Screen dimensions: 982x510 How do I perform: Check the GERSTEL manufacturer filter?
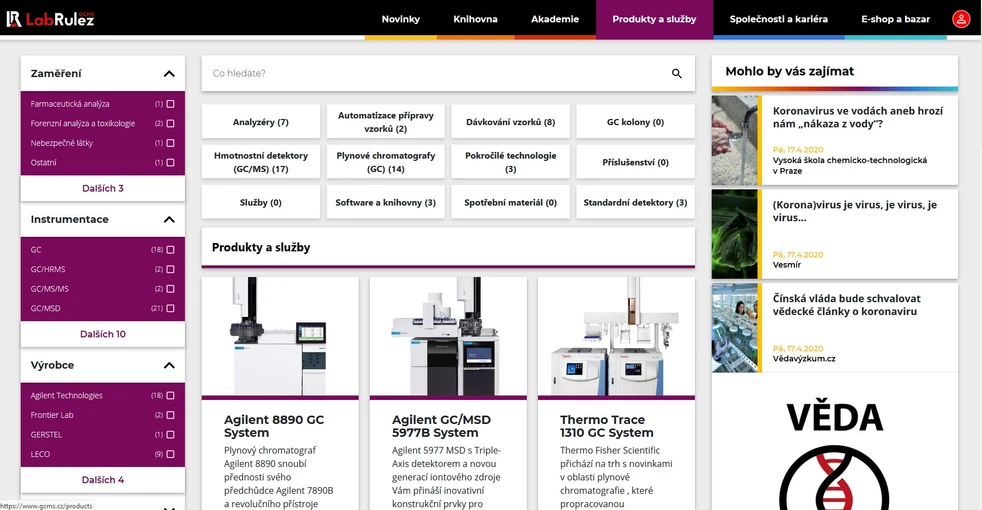170,434
